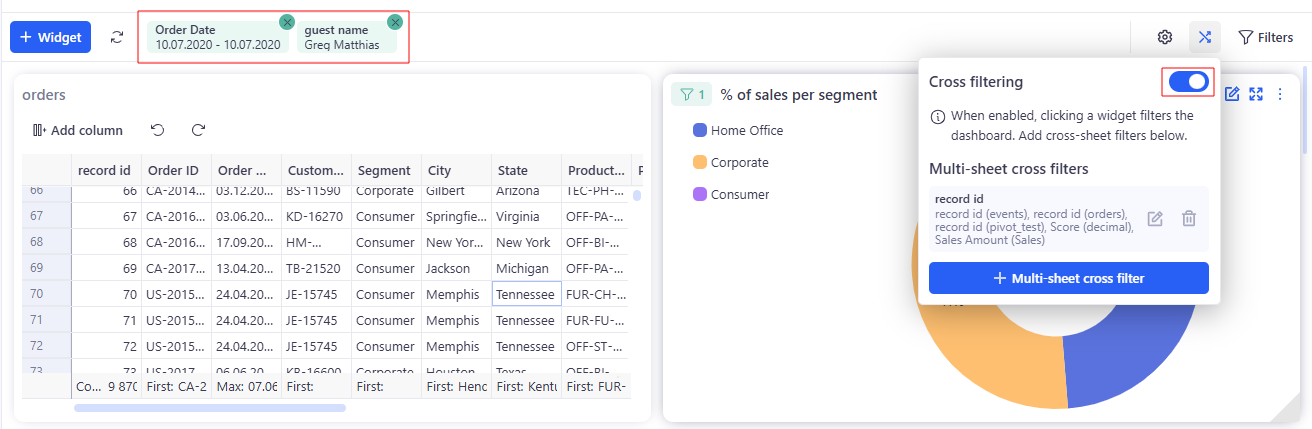Add a Multi-sheet cross filter
The image size is (1312, 429).
(x=1068, y=278)
